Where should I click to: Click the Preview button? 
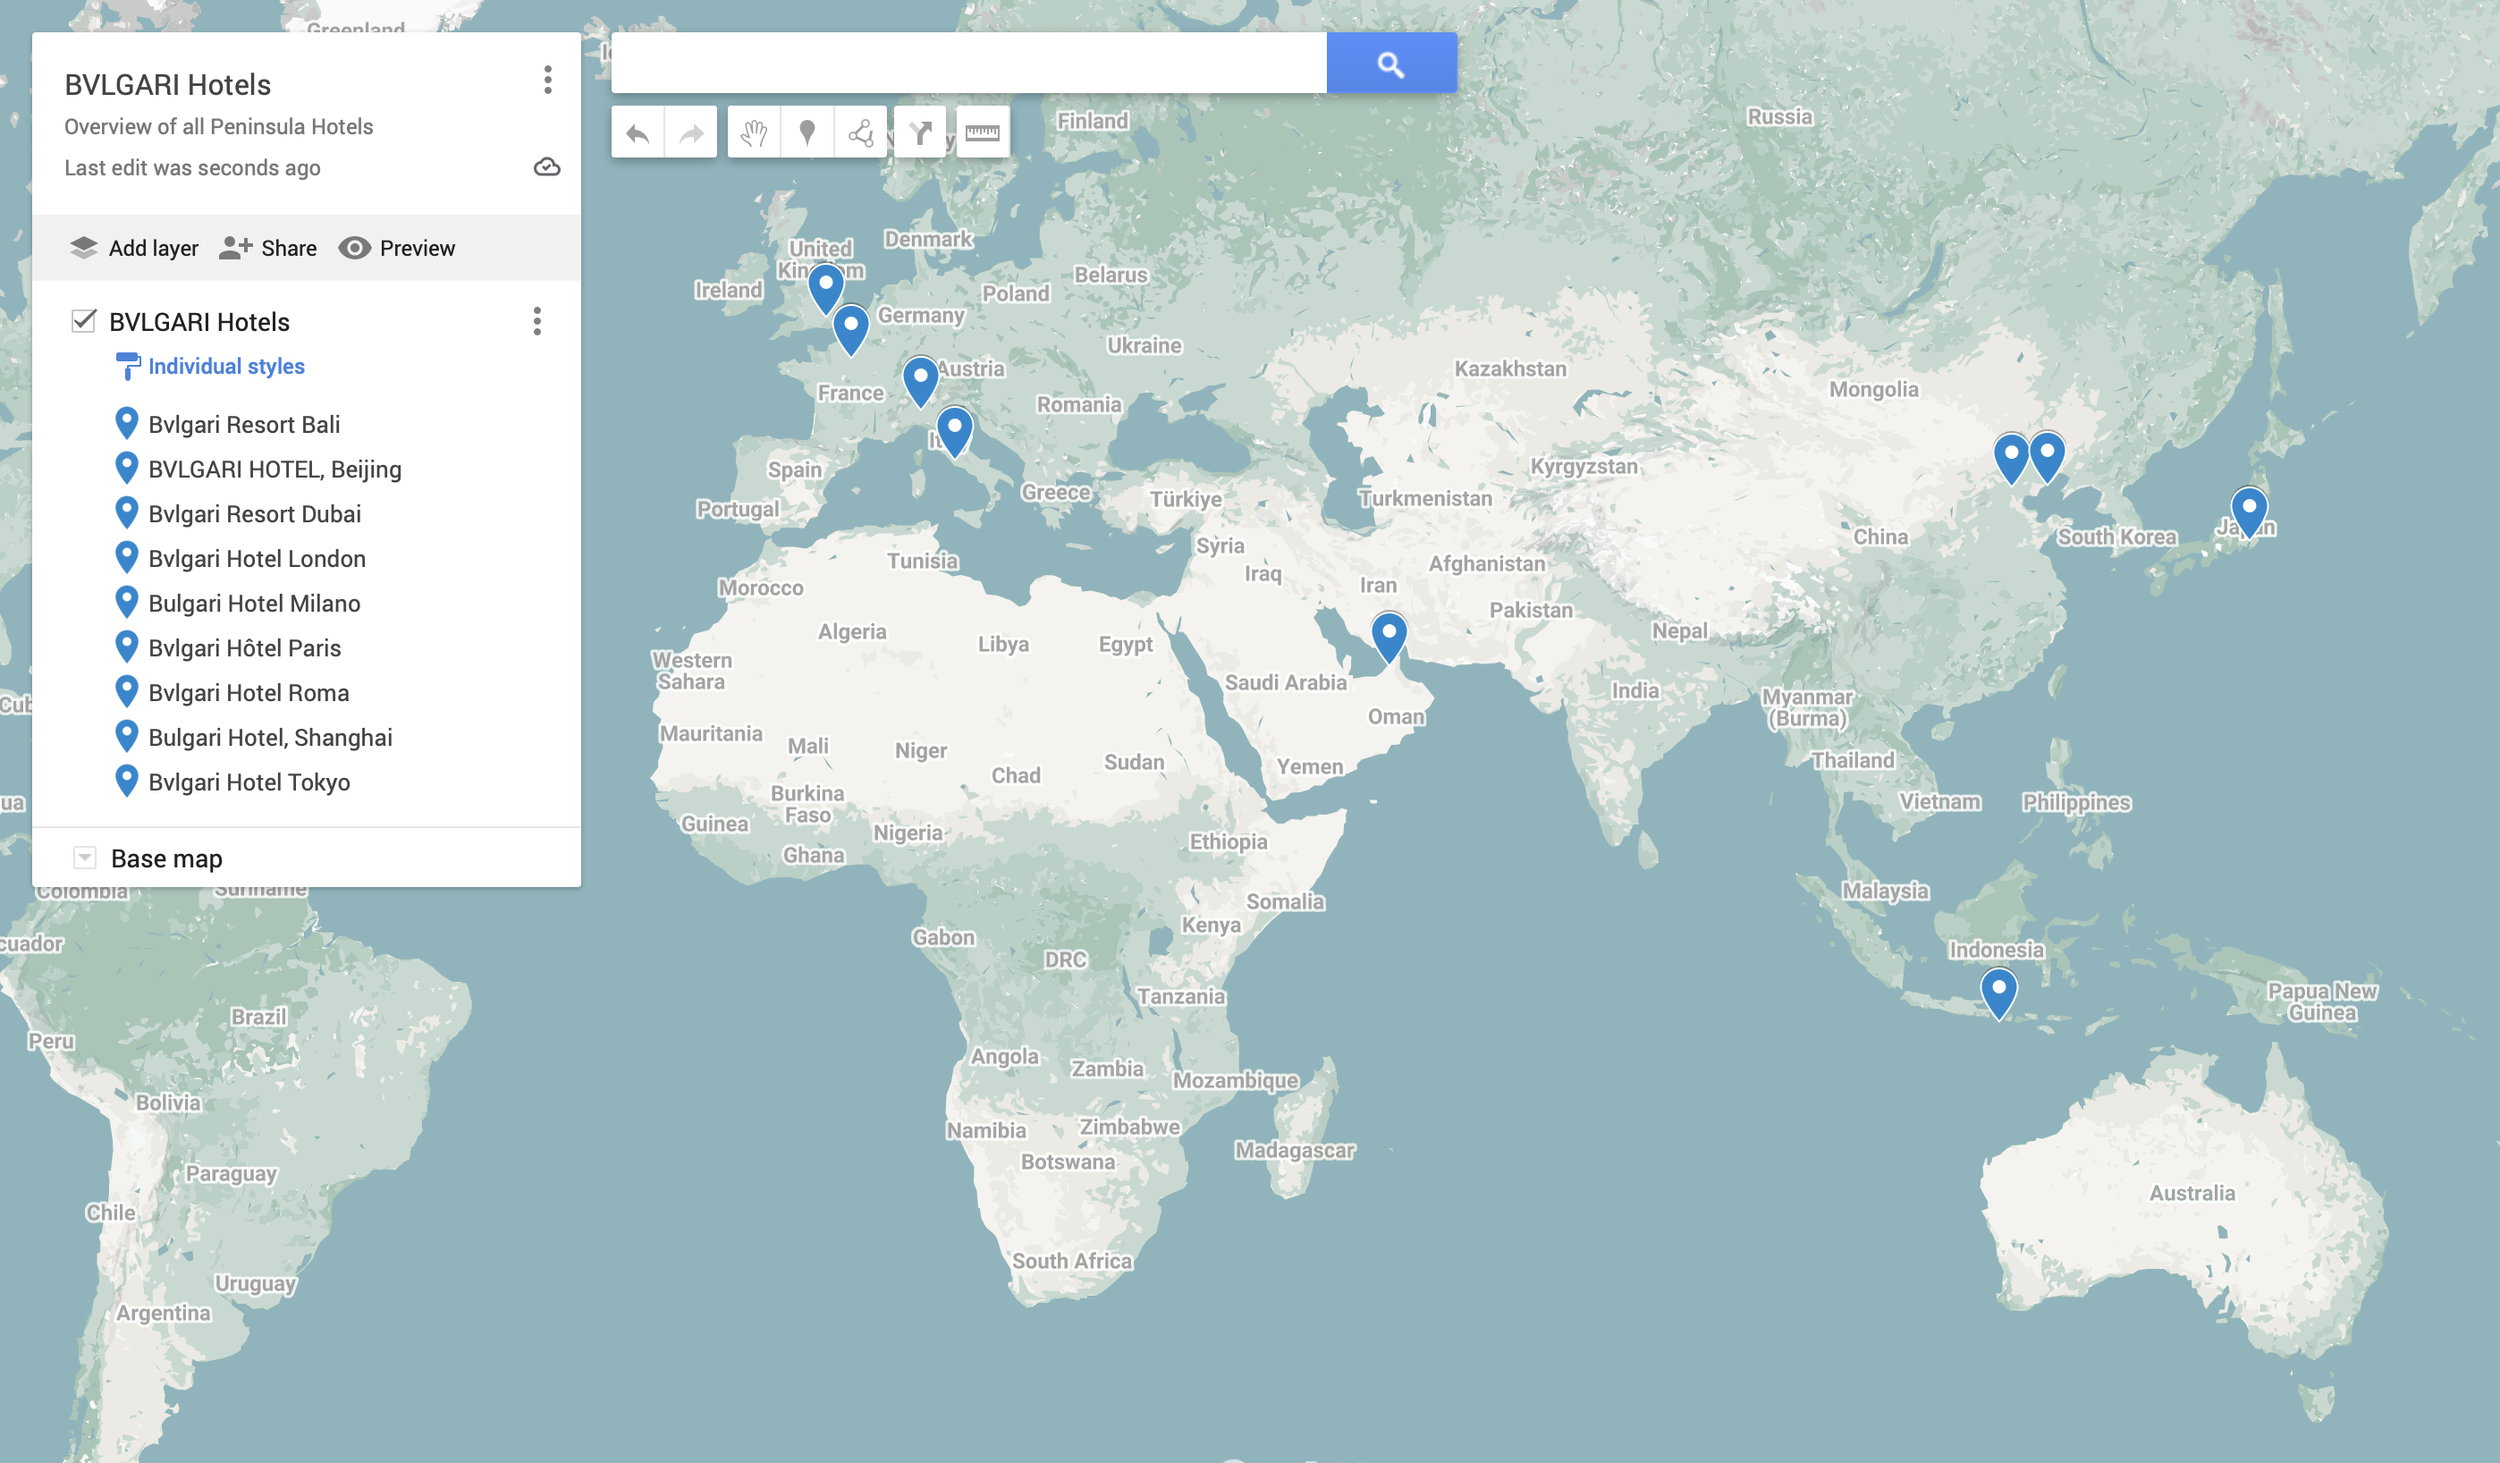pyautogui.click(x=397, y=248)
